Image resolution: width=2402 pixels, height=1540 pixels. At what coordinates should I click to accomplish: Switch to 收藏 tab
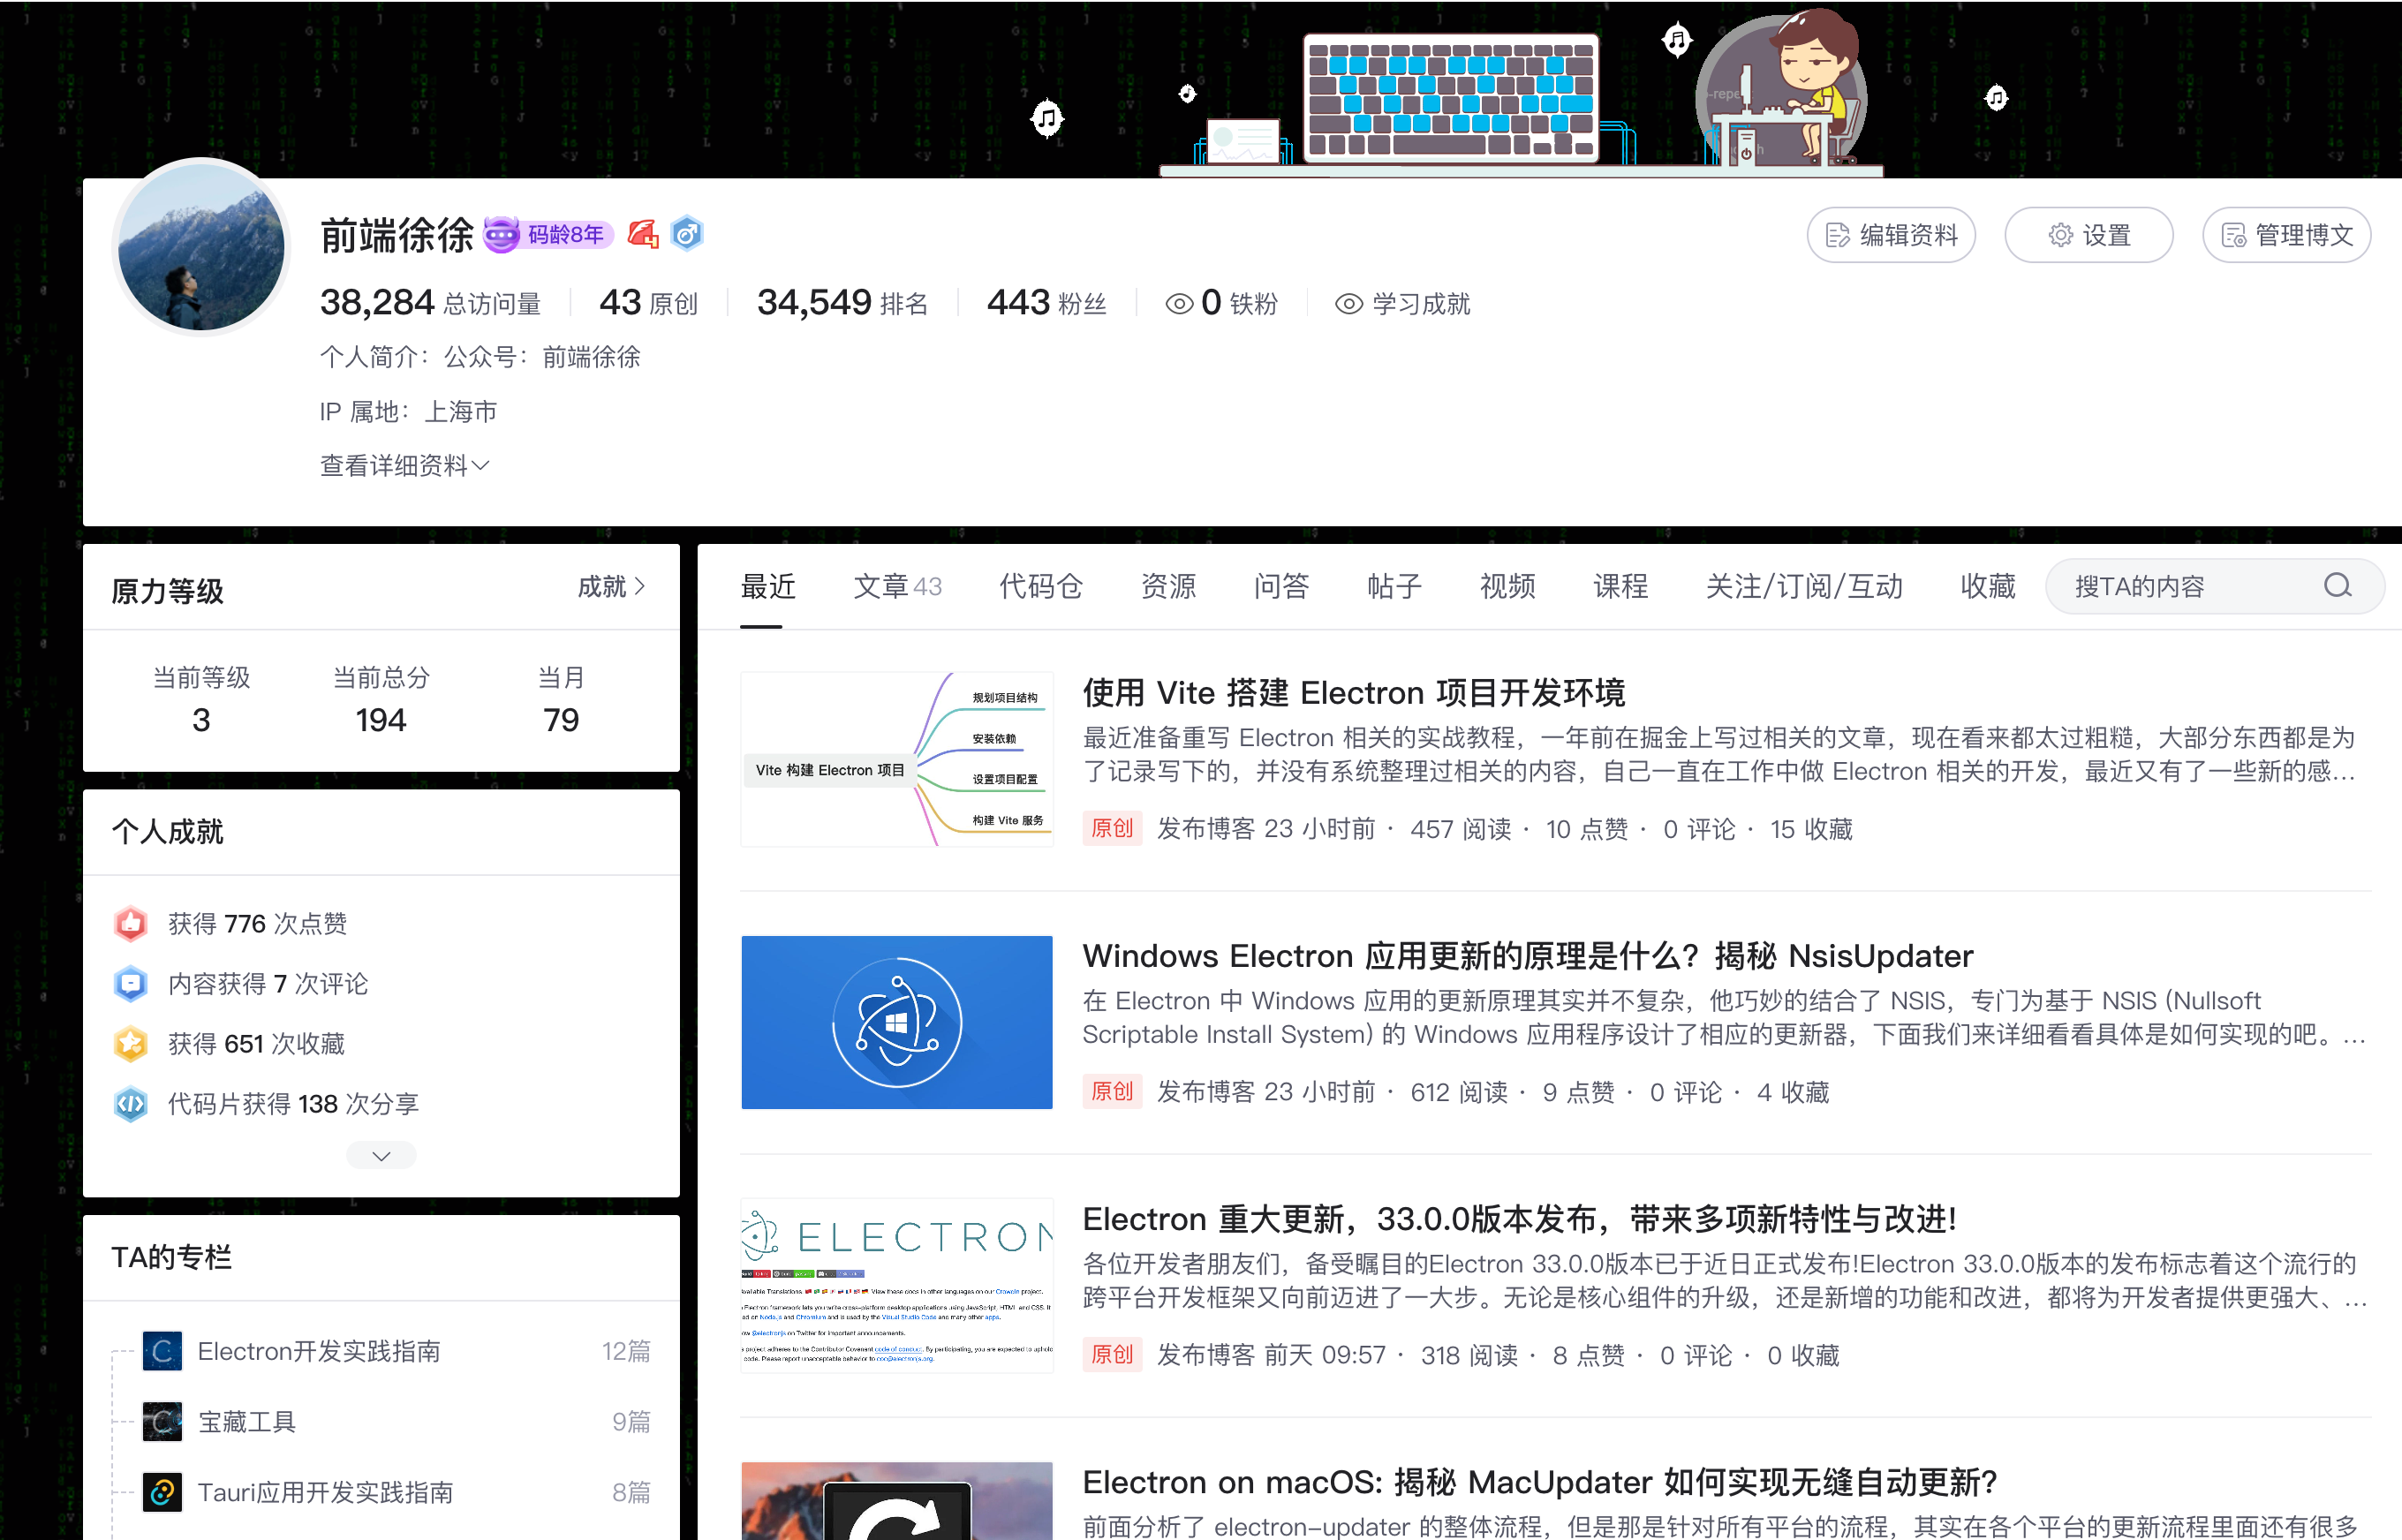tap(1988, 587)
